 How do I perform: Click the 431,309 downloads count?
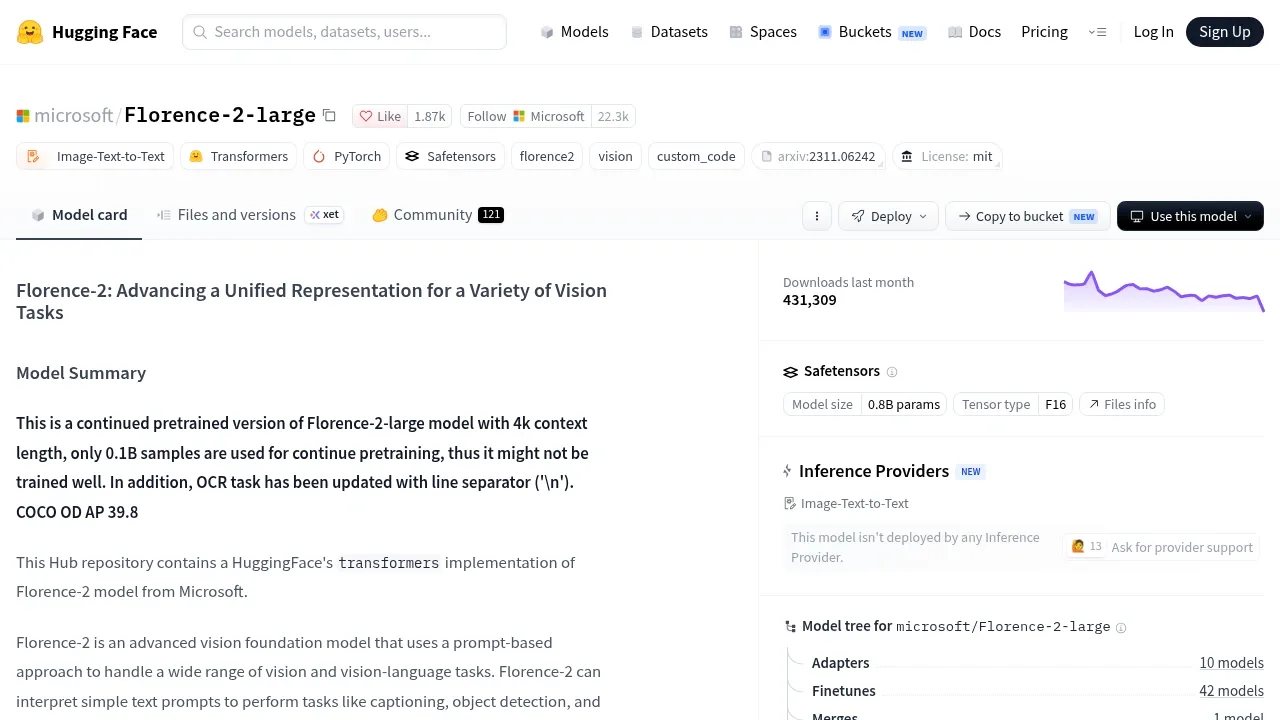point(810,300)
